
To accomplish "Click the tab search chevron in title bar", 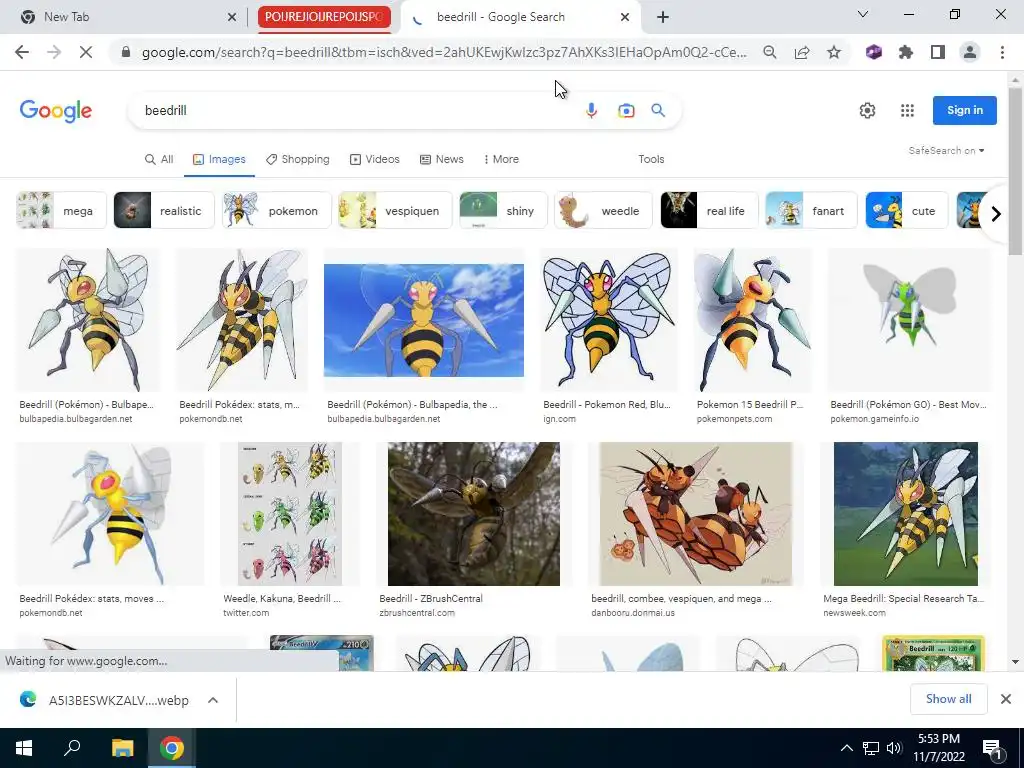I will click(863, 14).
